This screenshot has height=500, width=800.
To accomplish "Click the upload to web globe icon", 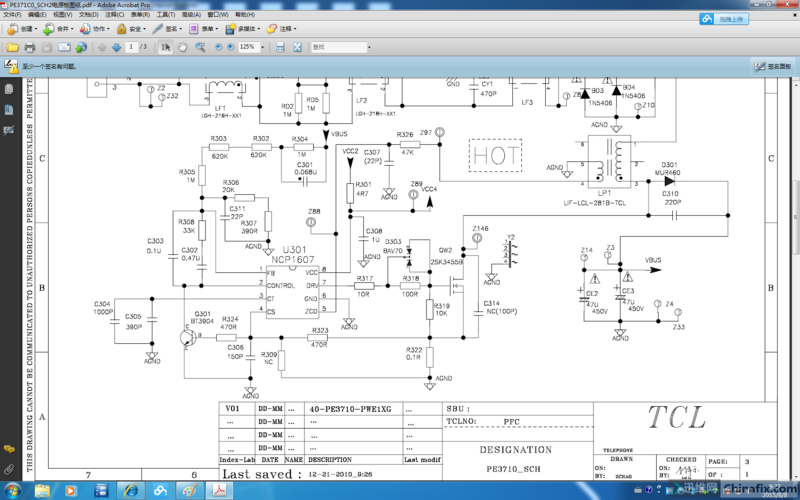I will (81, 47).
